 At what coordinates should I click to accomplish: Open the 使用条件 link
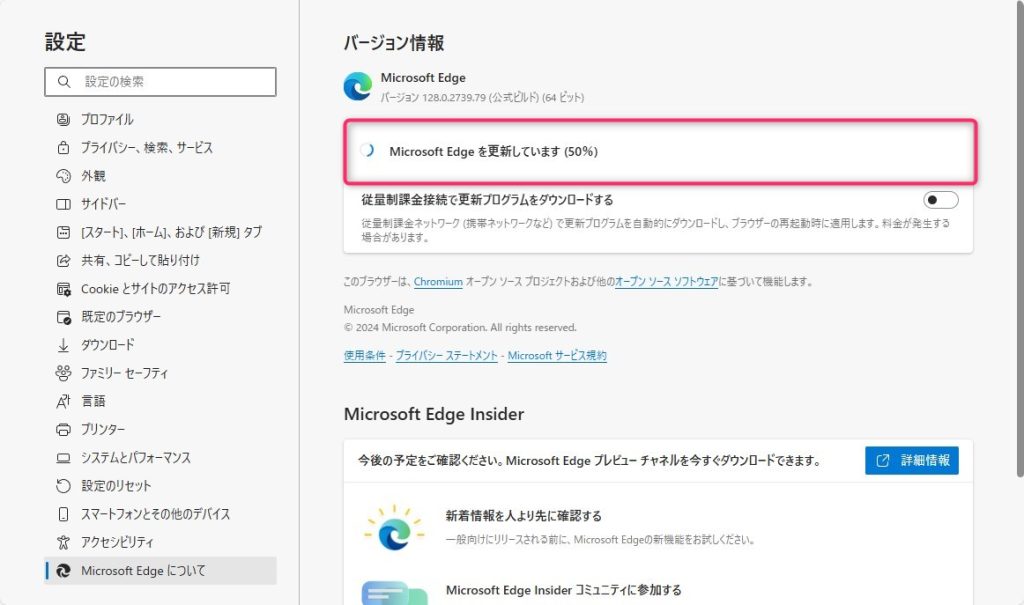click(x=364, y=355)
